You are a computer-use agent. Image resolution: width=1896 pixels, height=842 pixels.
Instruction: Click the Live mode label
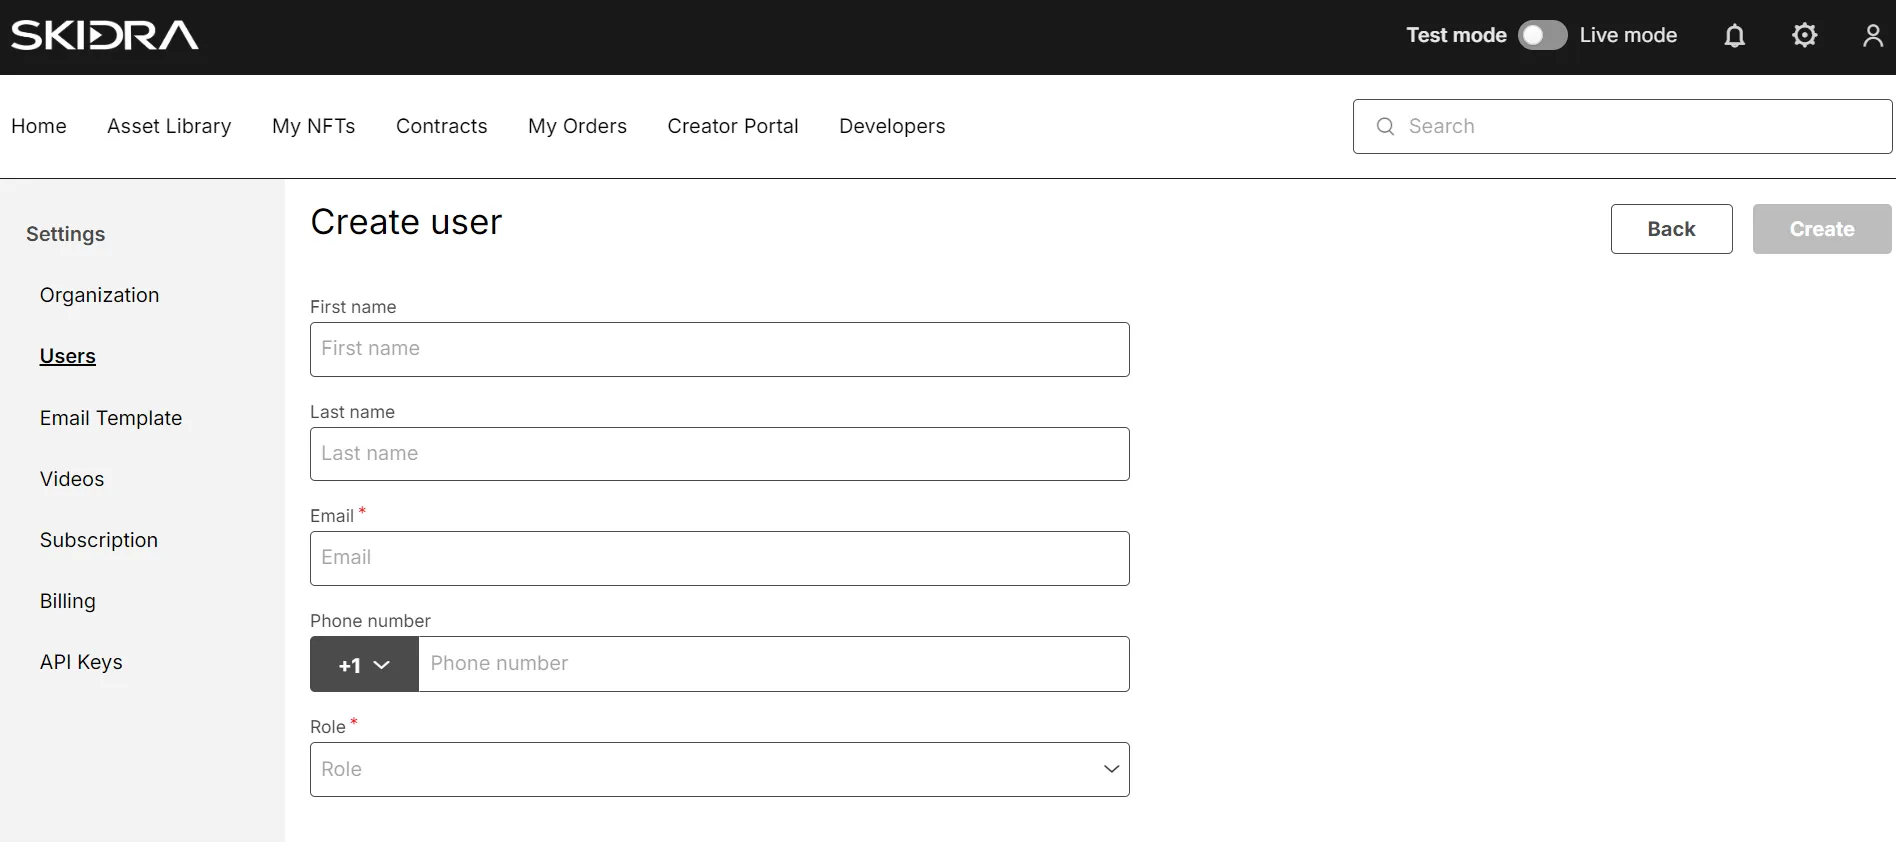click(1628, 35)
